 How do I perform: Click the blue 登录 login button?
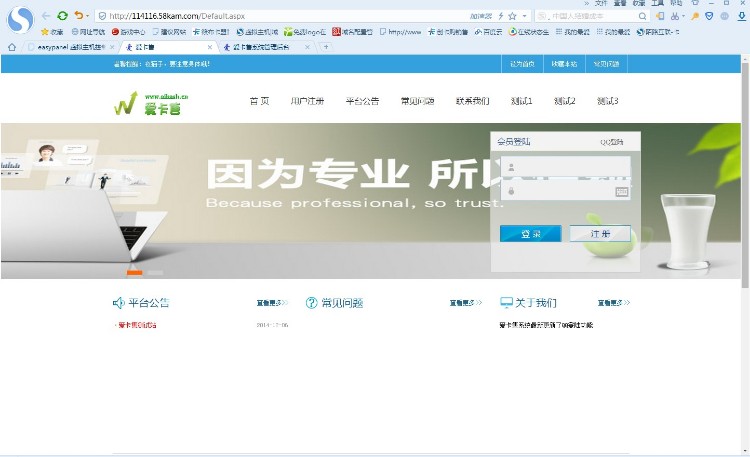(530, 234)
